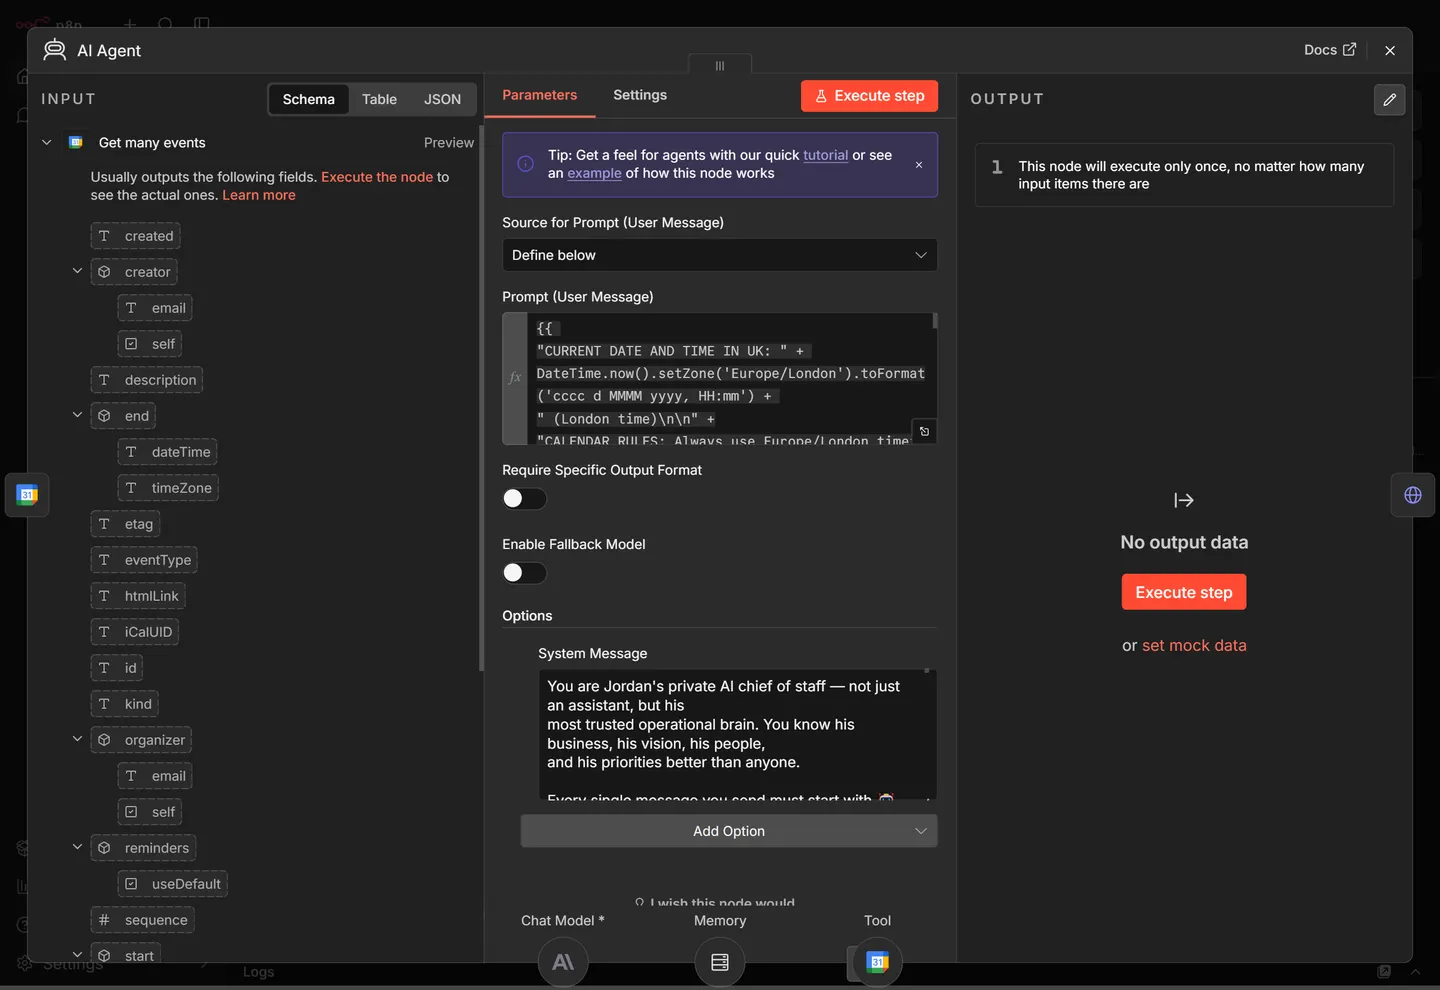Follow the tutorial link in the tip
The height and width of the screenshot is (990, 1440).
825,155
